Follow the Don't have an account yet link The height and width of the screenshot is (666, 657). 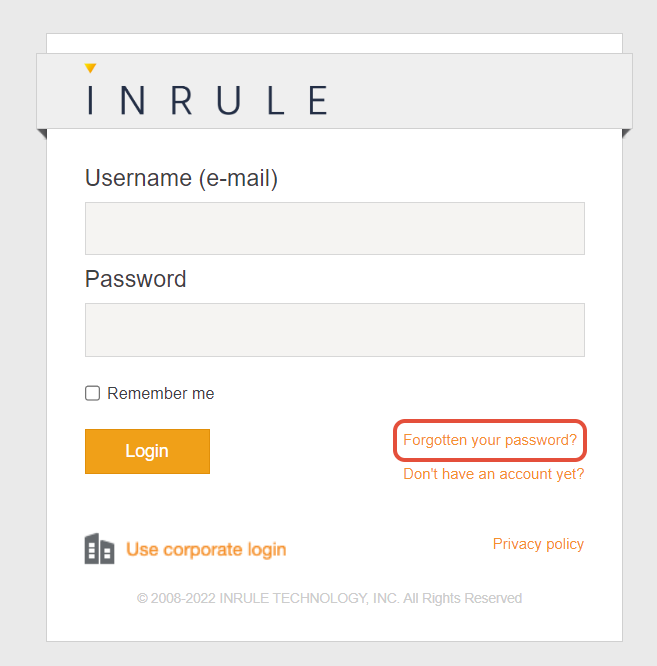click(493, 474)
